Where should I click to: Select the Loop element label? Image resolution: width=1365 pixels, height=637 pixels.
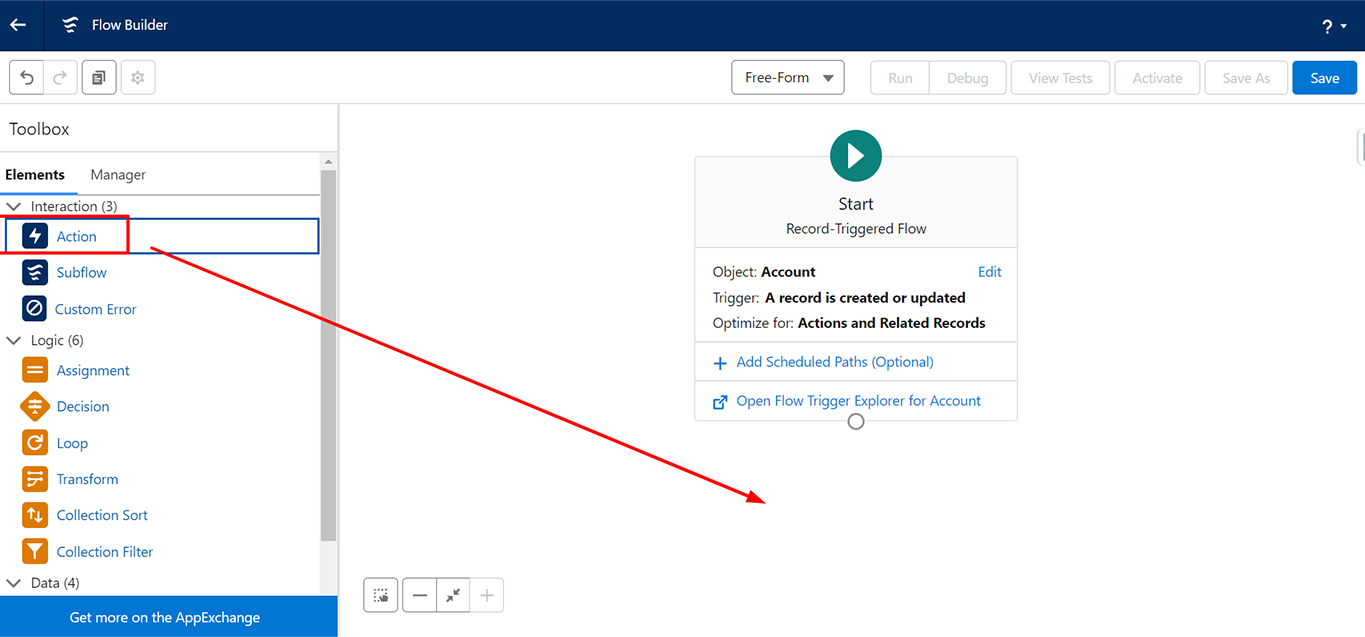(x=72, y=444)
